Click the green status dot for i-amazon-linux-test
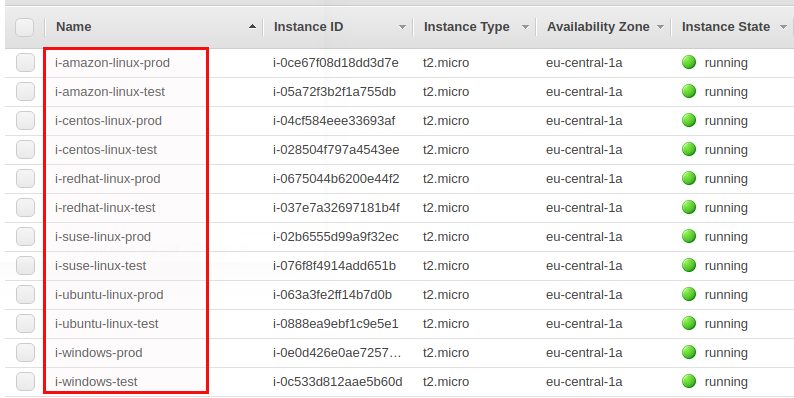The image size is (794, 398). (x=689, y=91)
